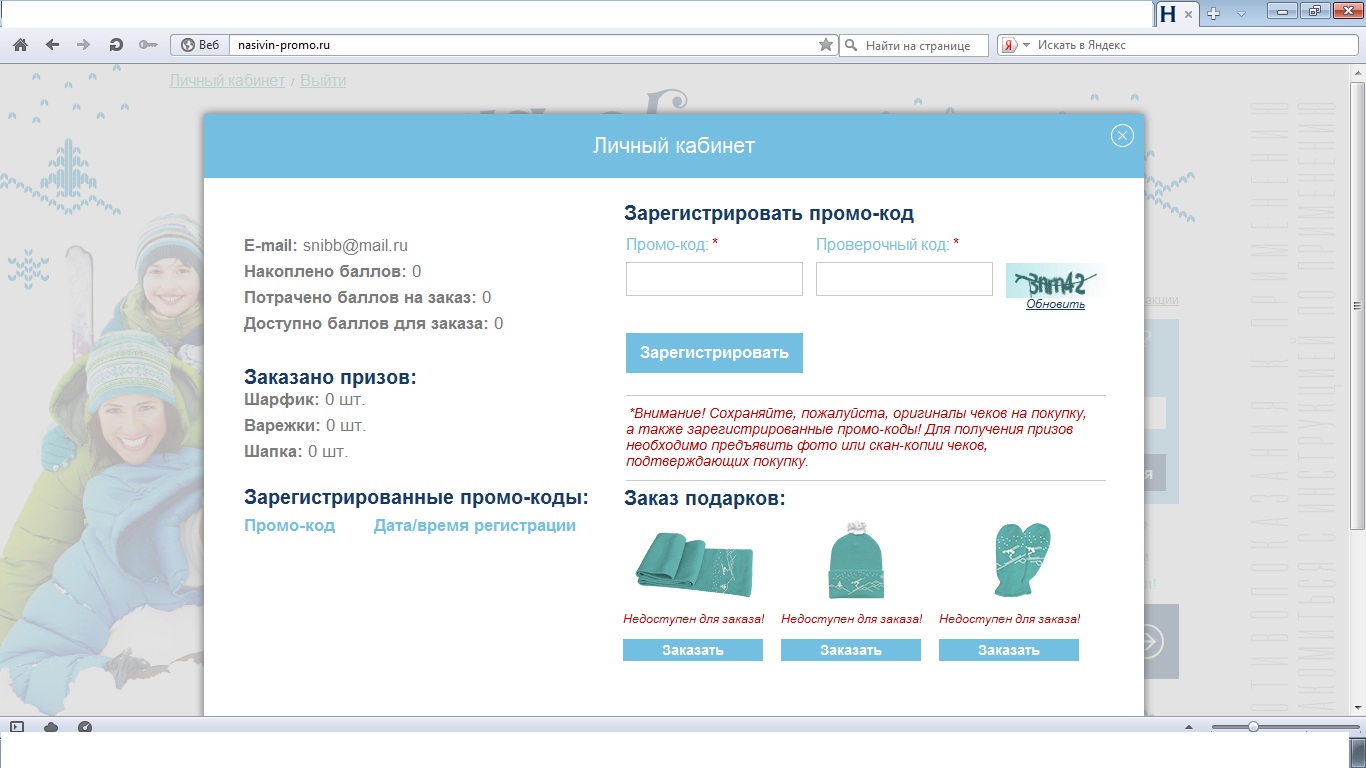Expand the Yandex search engine dropdown
Image resolution: width=1366 pixels, height=768 pixels.
pyautogui.click(x=1026, y=45)
